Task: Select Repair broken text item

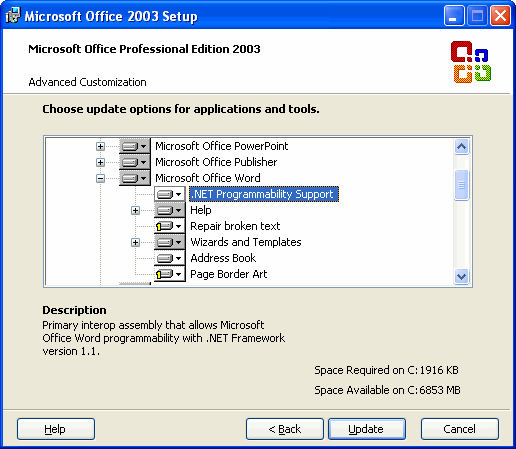Action: (x=235, y=226)
